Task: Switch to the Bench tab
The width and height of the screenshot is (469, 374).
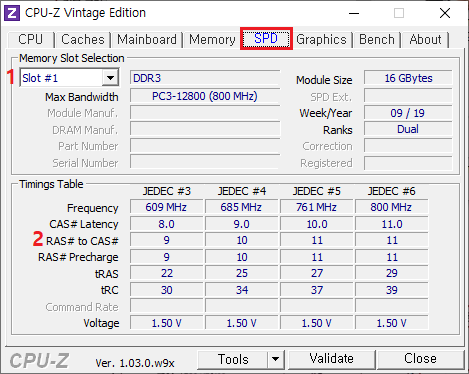Action: tap(377, 39)
